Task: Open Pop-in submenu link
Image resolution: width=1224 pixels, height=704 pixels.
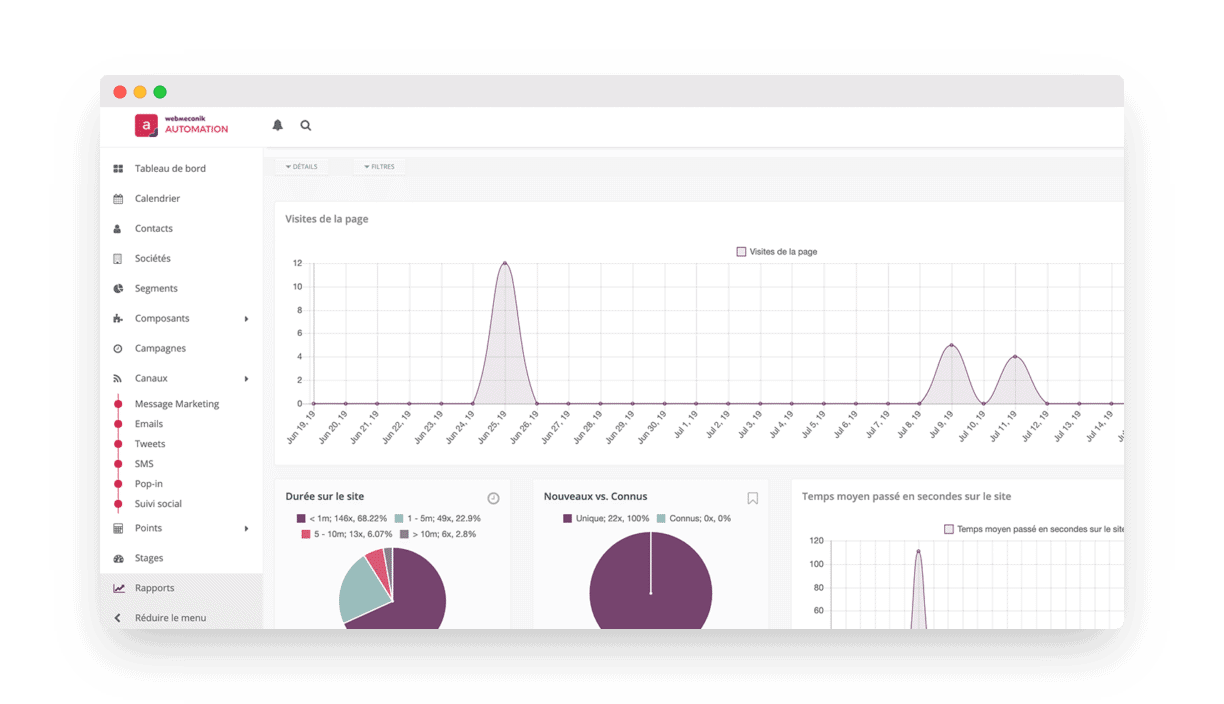Action: click(149, 484)
